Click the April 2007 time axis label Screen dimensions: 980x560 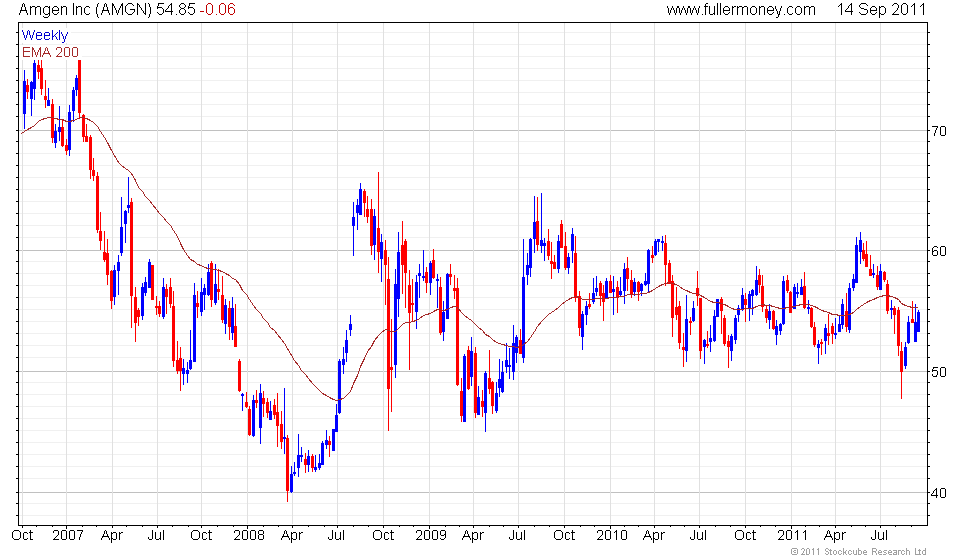pyautogui.click(x=112, y=536)
